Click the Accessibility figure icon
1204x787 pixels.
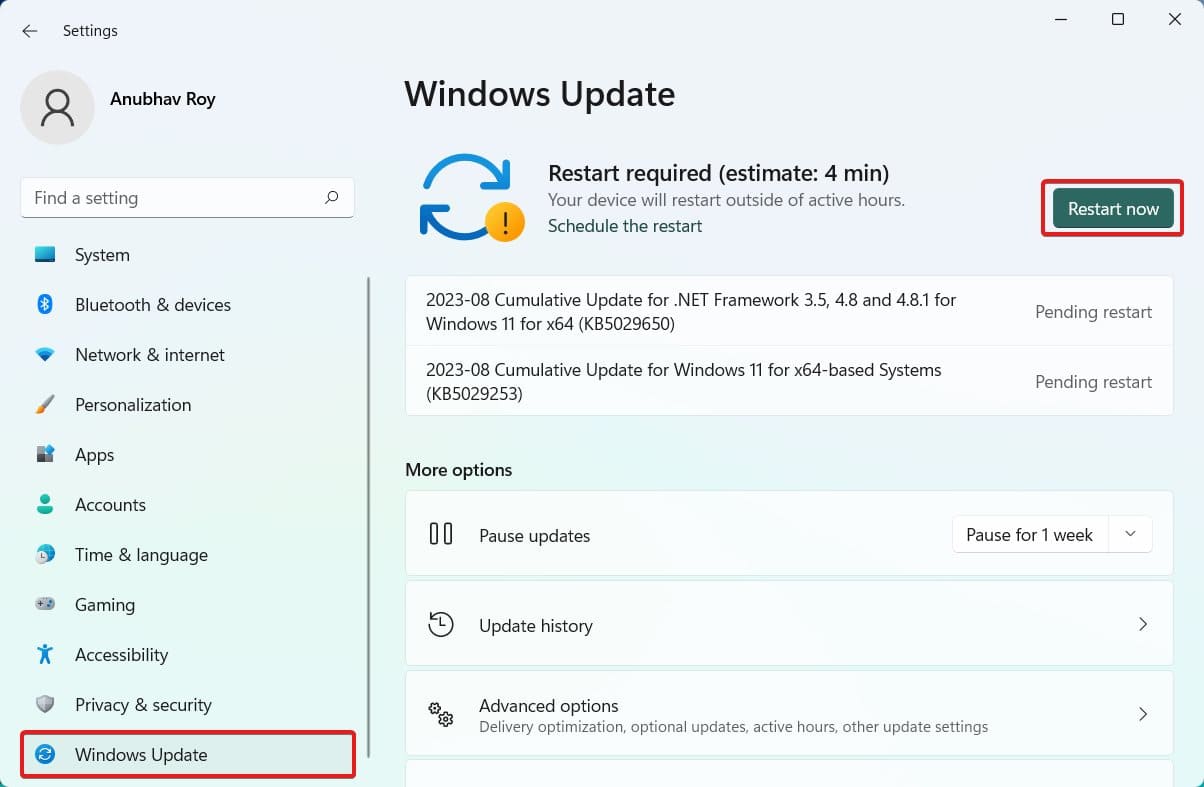pos(45,655)
